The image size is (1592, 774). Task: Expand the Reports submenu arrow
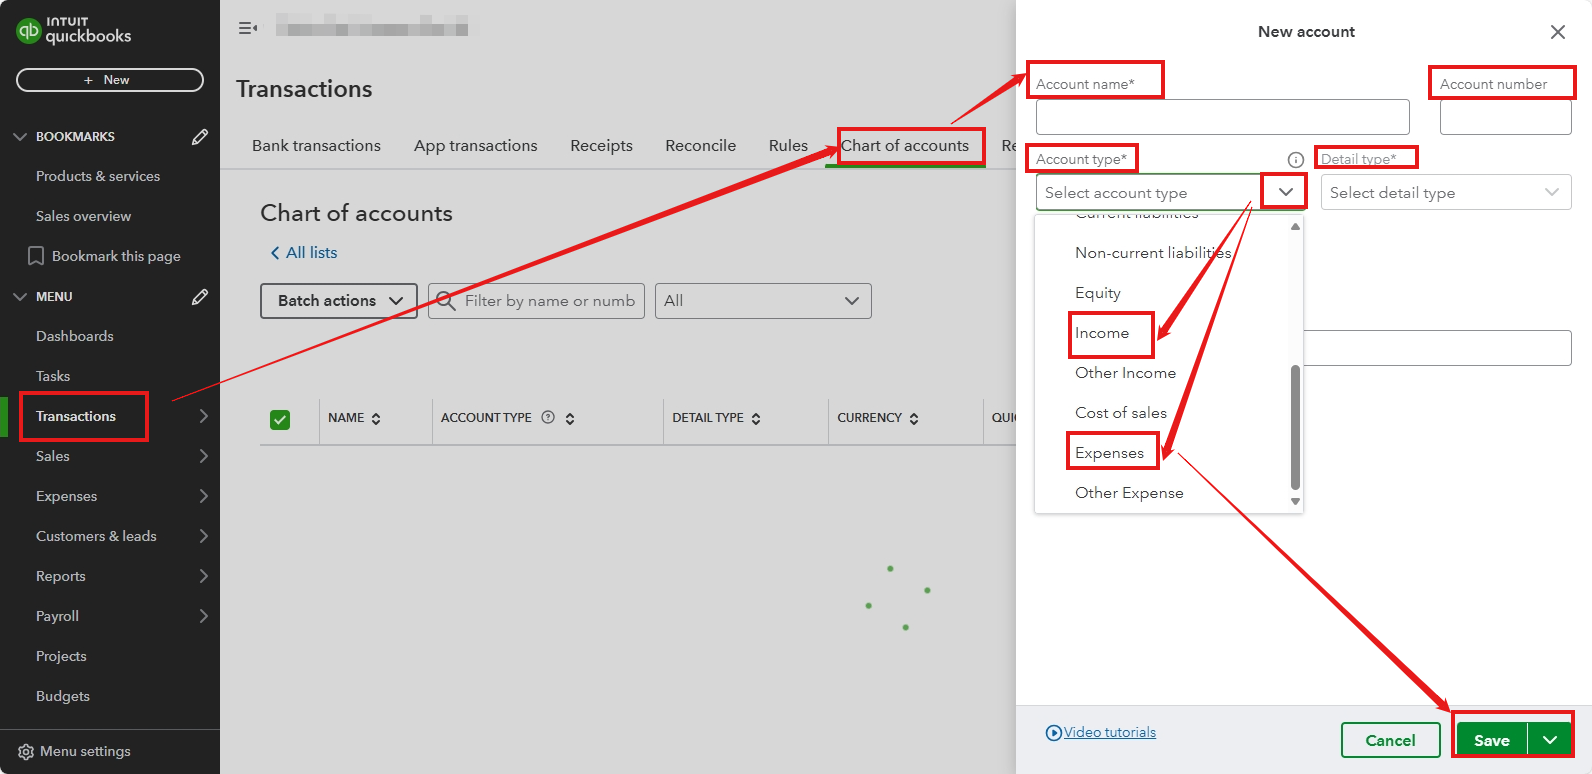pos(203,576)
